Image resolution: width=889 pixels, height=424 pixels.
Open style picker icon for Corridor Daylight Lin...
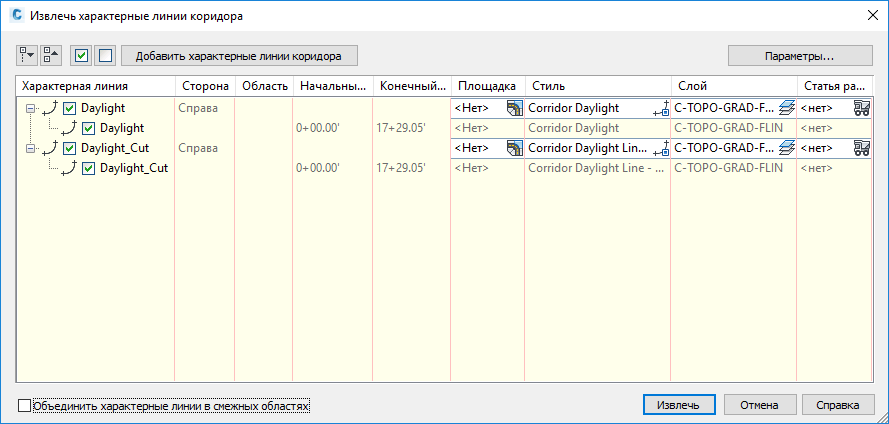pos(661,149)
